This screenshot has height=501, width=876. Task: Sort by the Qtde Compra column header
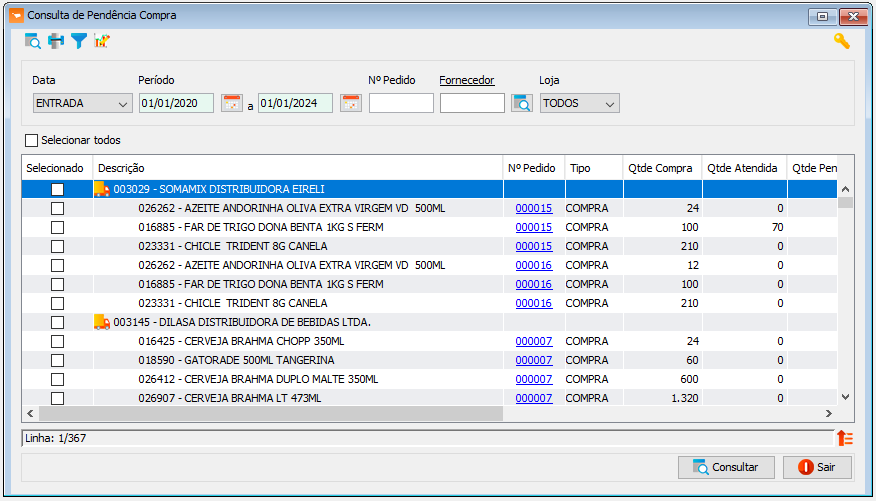pyautogui.click(x=662, y=168)
